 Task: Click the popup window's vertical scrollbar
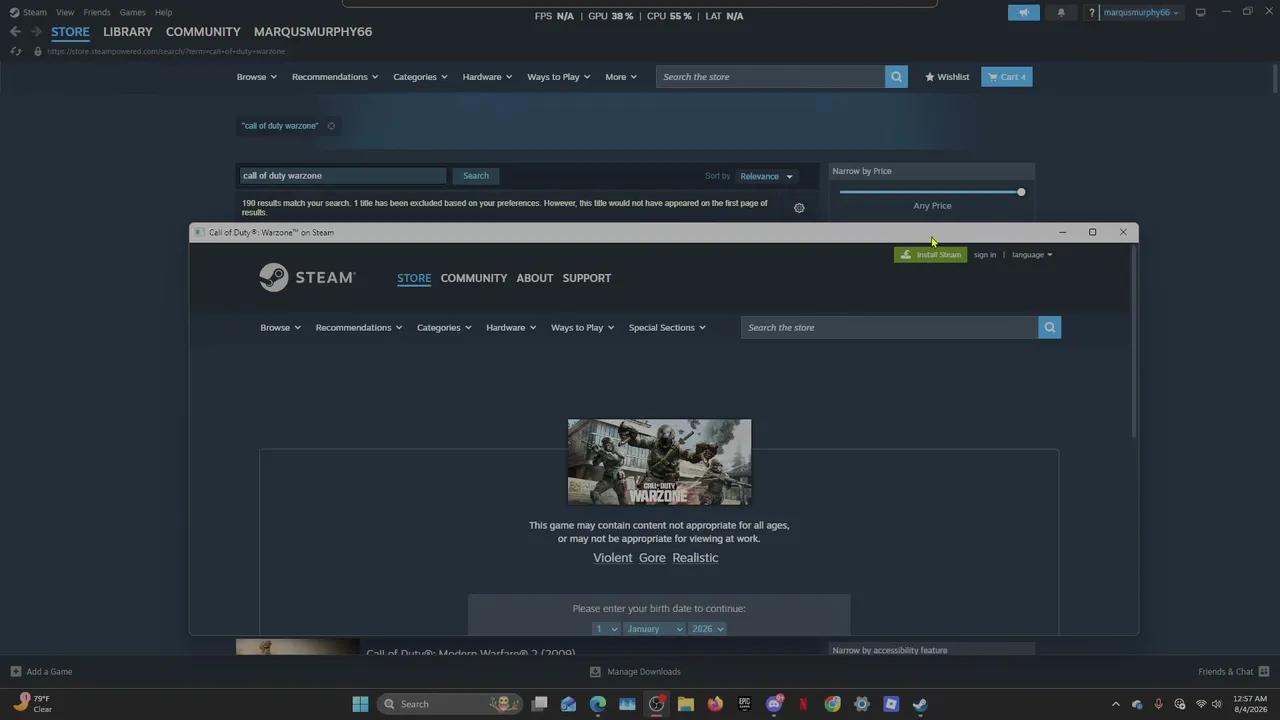(x=1134, y=341)
